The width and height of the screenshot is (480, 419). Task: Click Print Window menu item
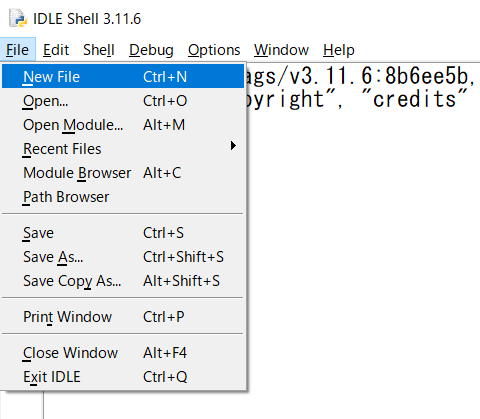point(123,317)
